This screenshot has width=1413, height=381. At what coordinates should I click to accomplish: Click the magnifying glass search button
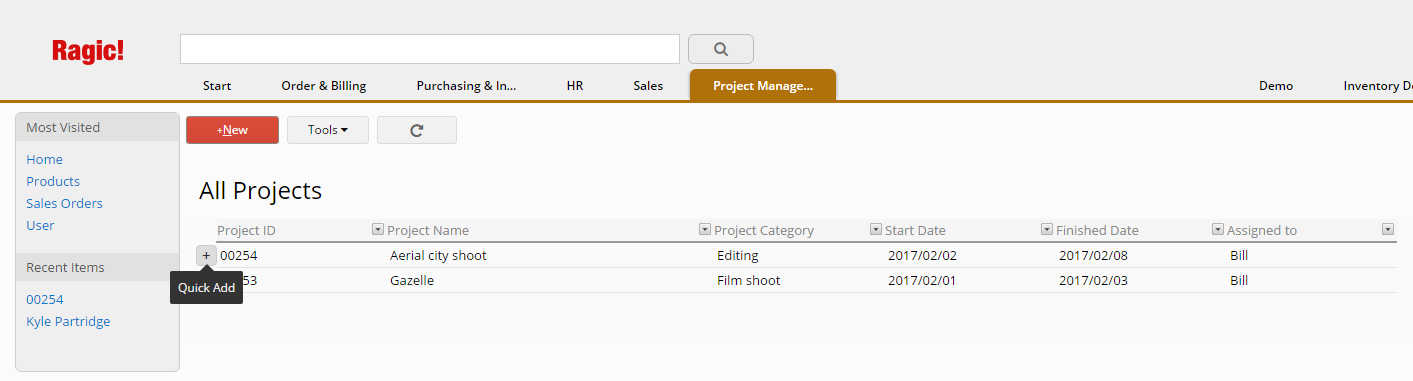[721, 49]
